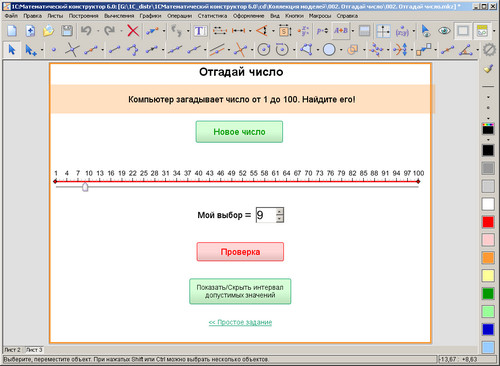This screenshot has width=500, height=366.
Task: Open the Справка menu
Action: [x=347, y=16]
